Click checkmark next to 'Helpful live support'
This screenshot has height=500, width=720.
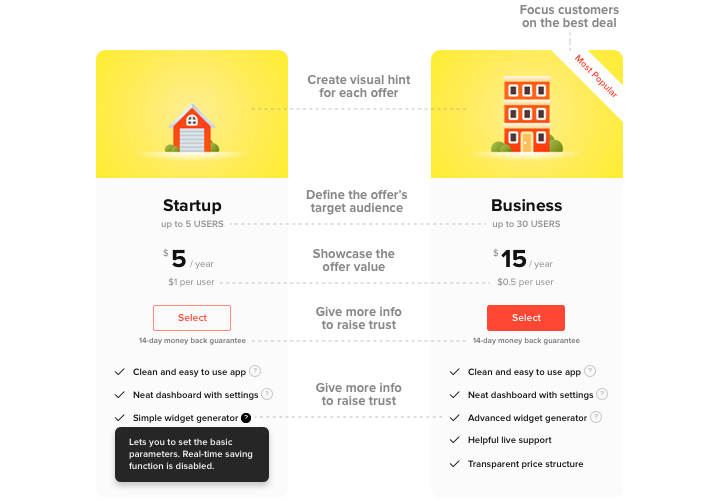point(455,440)
